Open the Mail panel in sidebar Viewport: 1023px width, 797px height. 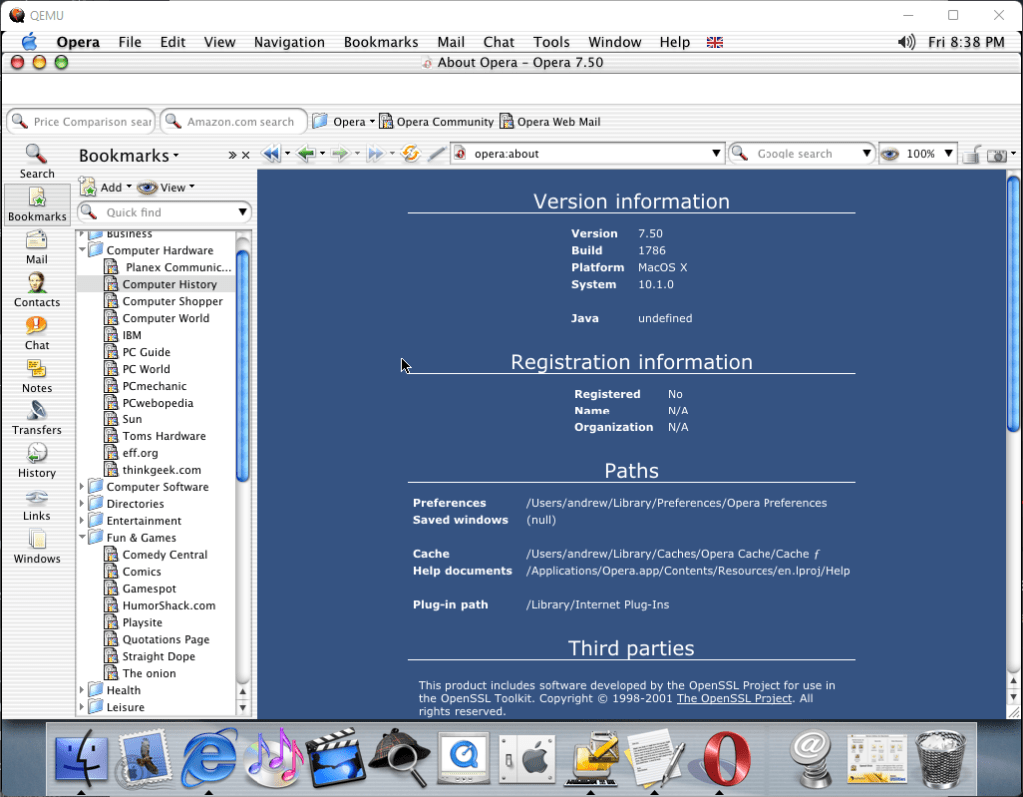click(37, 246)
